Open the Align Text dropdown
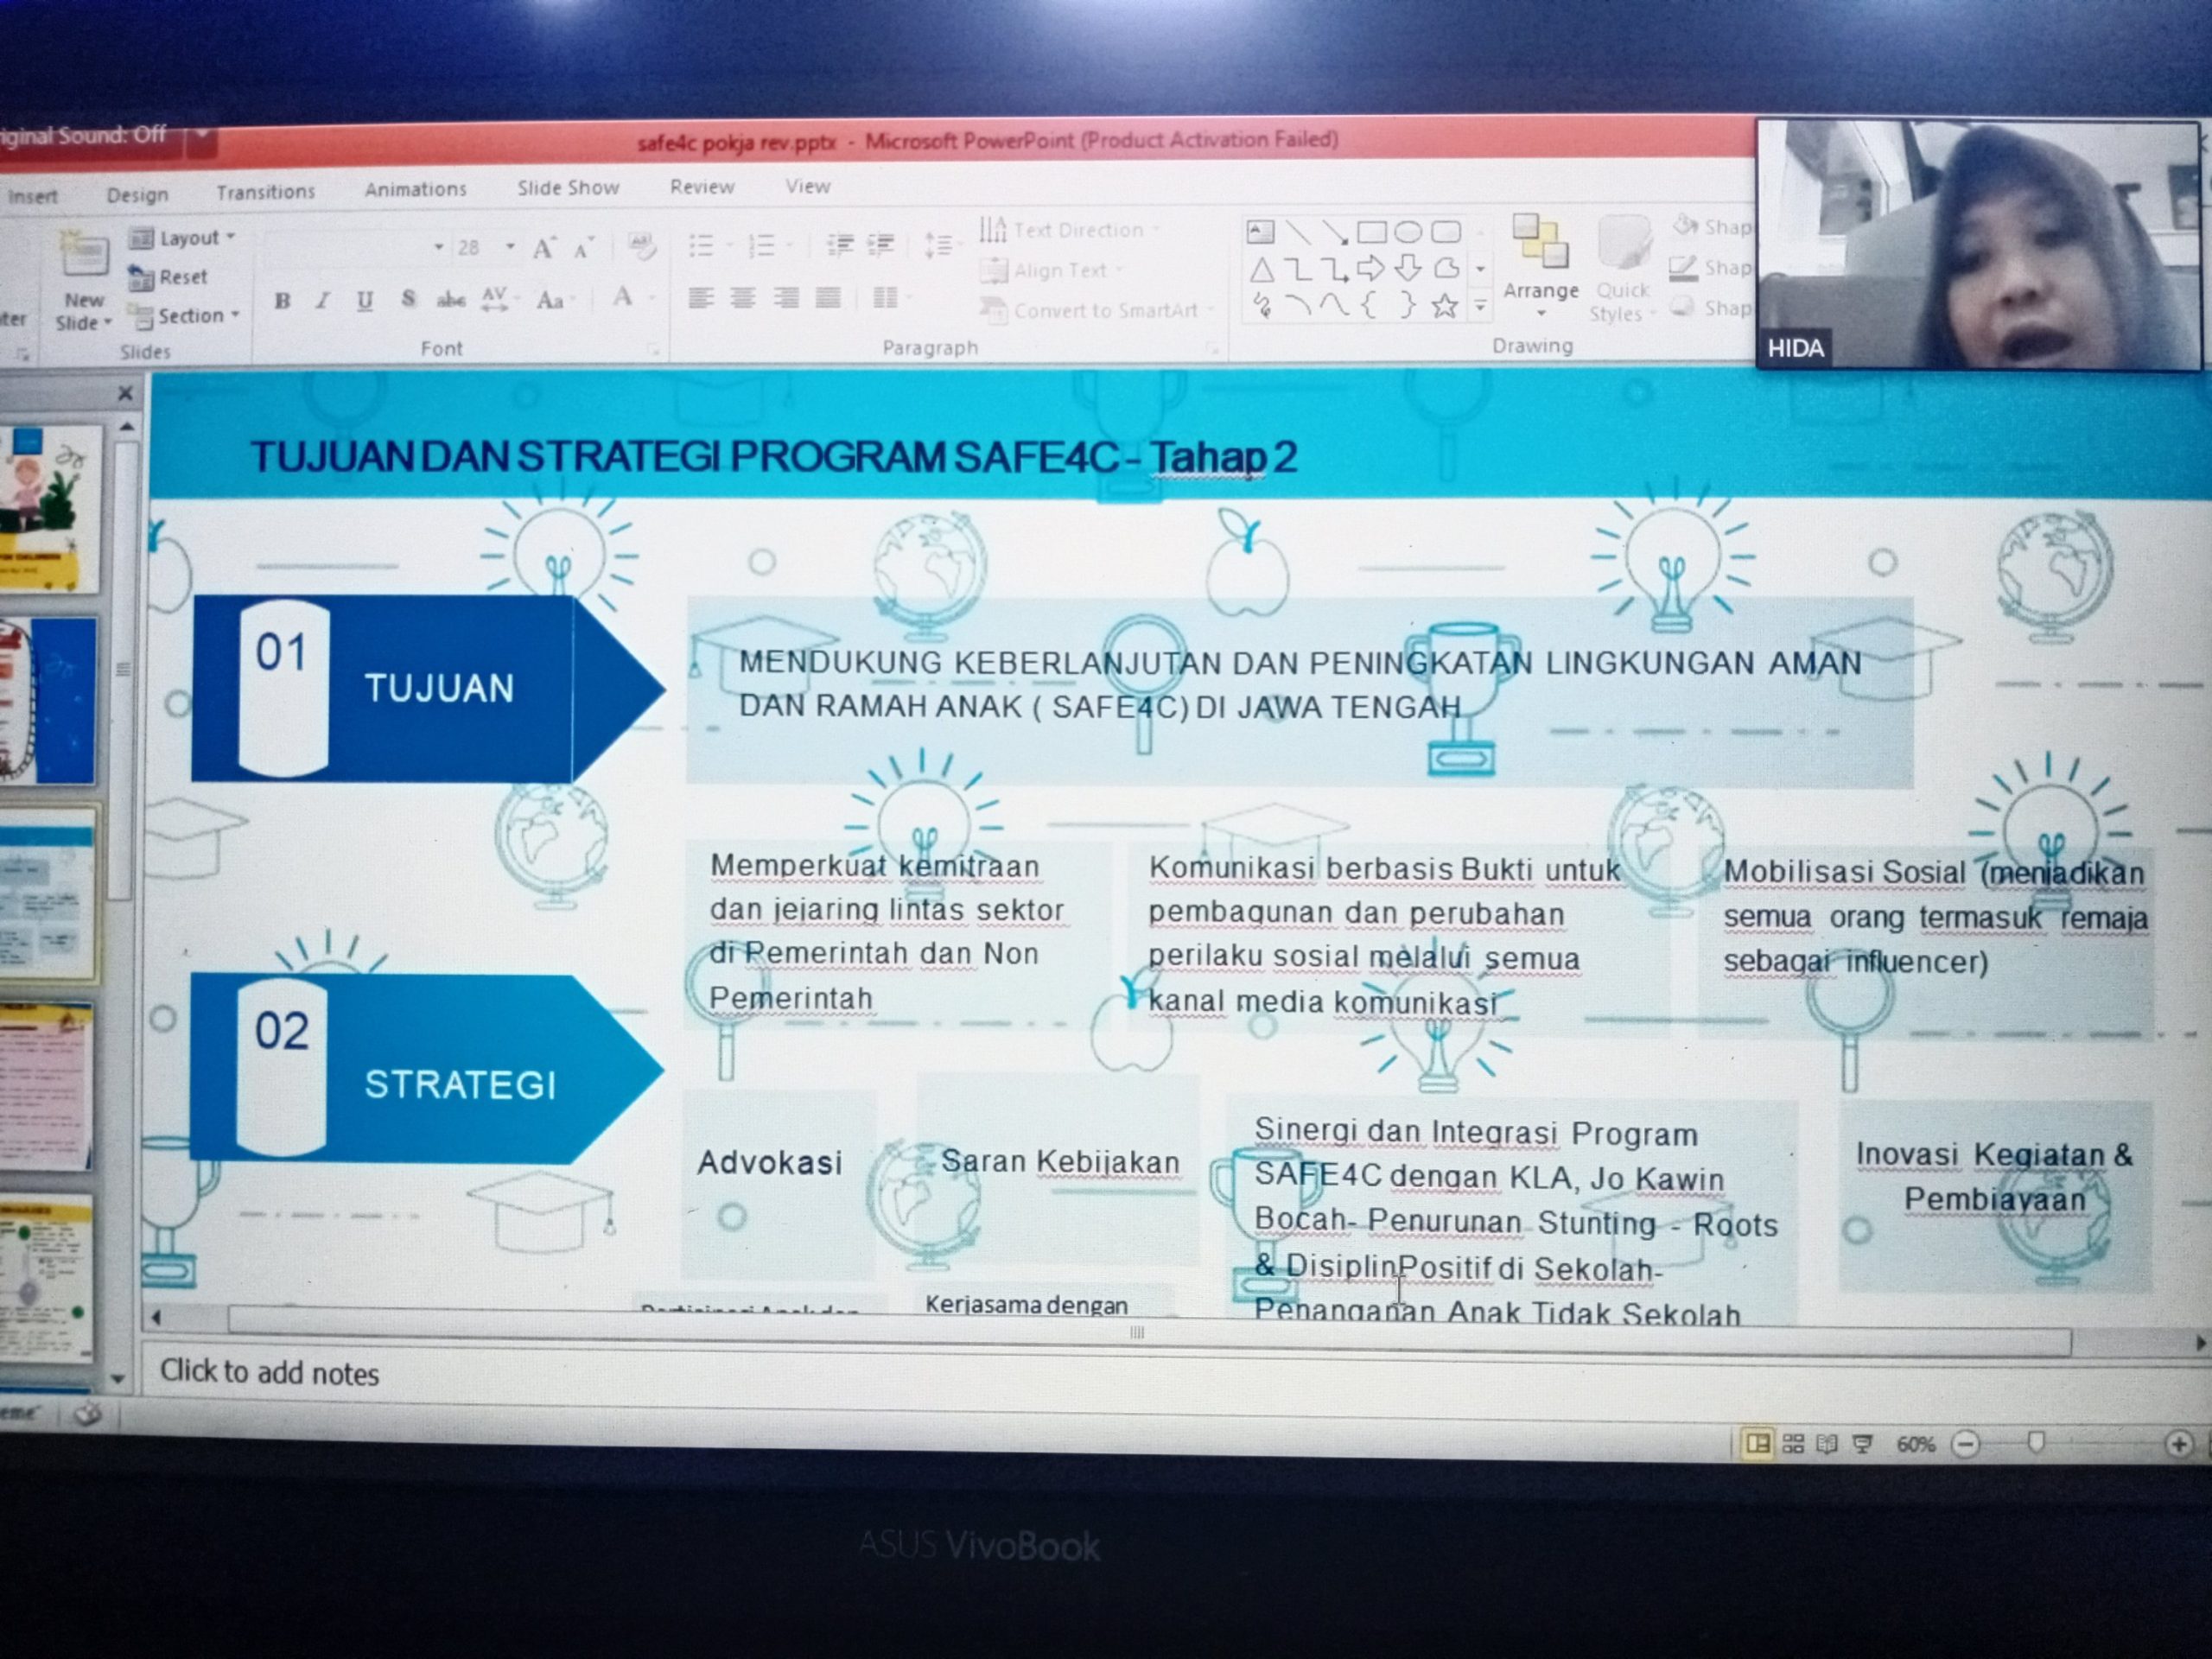The width and height of the screenshot is (2212, 1659). click(1052, 270)
